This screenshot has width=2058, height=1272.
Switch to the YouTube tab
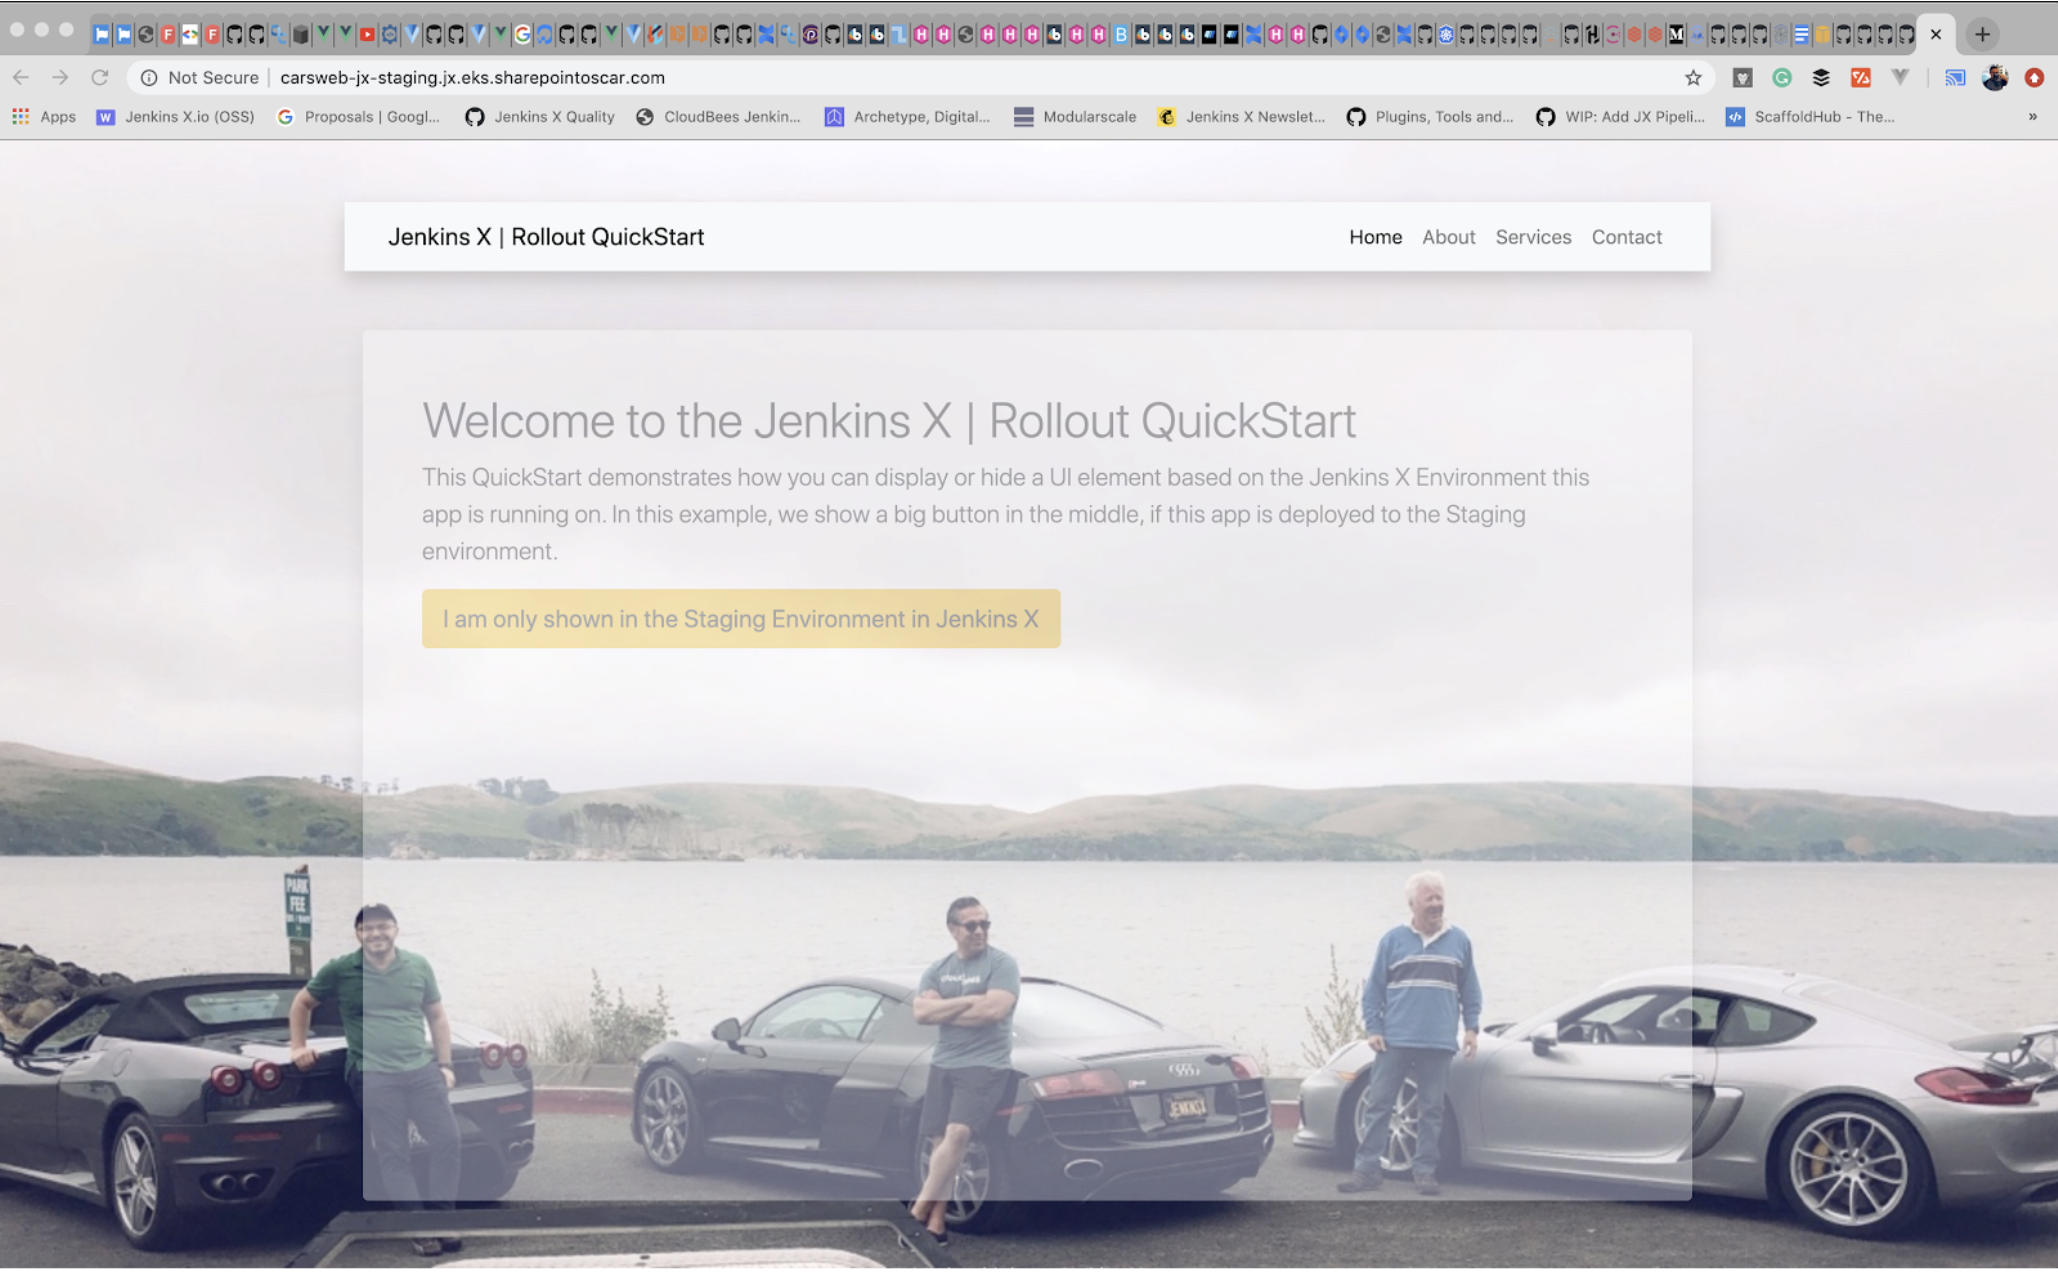coord(367,35)
